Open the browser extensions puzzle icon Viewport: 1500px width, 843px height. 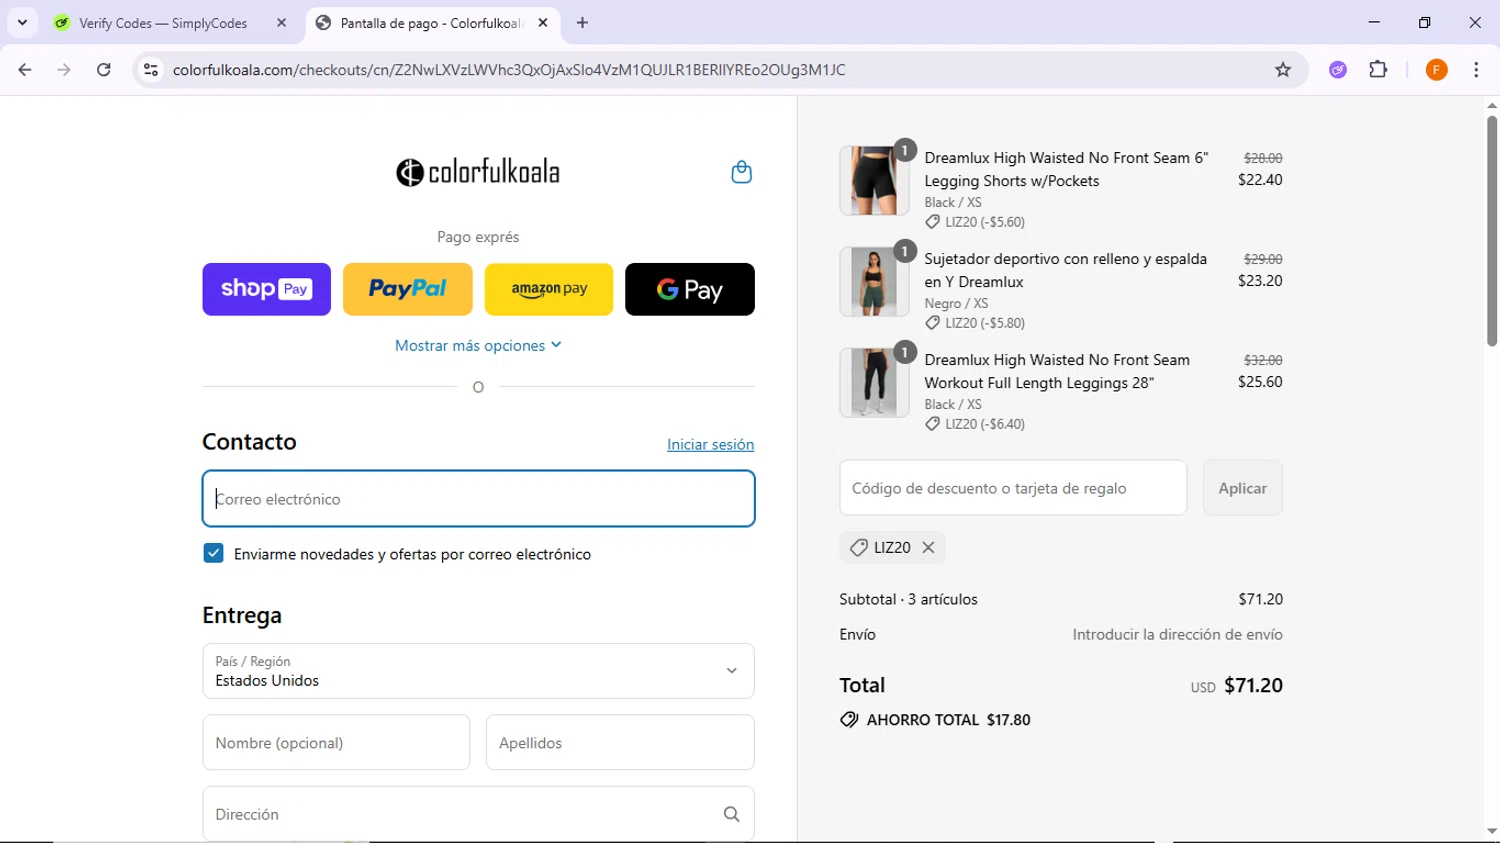(1378, 70)
